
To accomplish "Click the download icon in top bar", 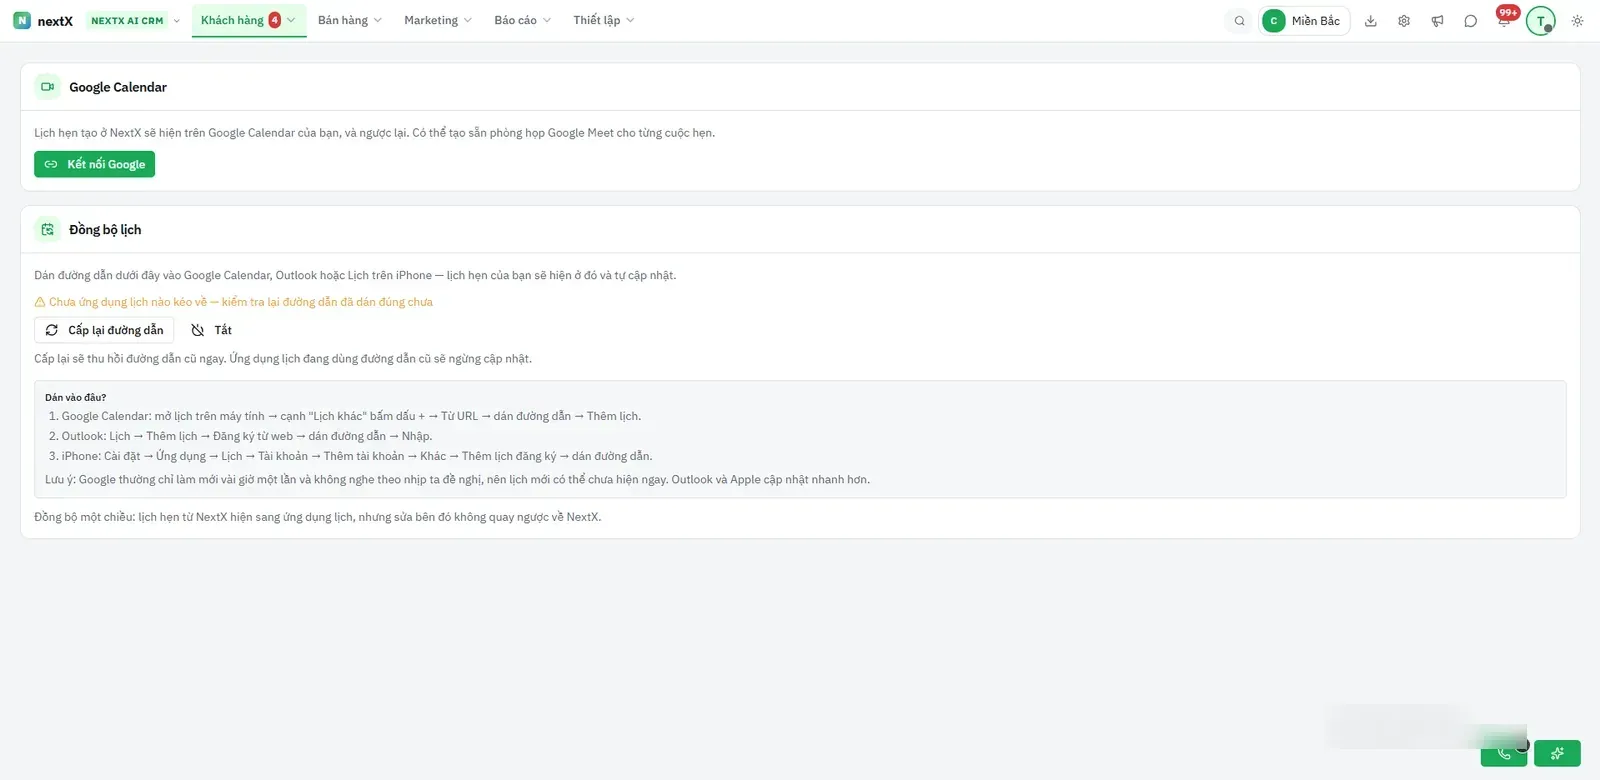I will coord(1371,21).
